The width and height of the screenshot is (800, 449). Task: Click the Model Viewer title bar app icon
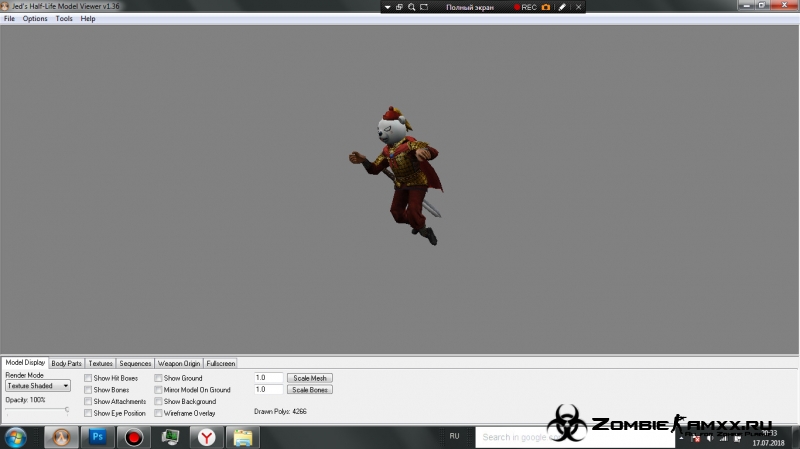tap(5, 6)
